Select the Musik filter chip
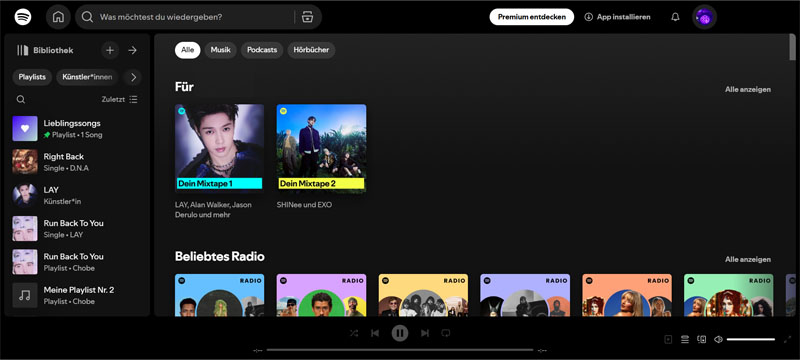This screenshot has width=800, height=360. click(x=220, y=50)
